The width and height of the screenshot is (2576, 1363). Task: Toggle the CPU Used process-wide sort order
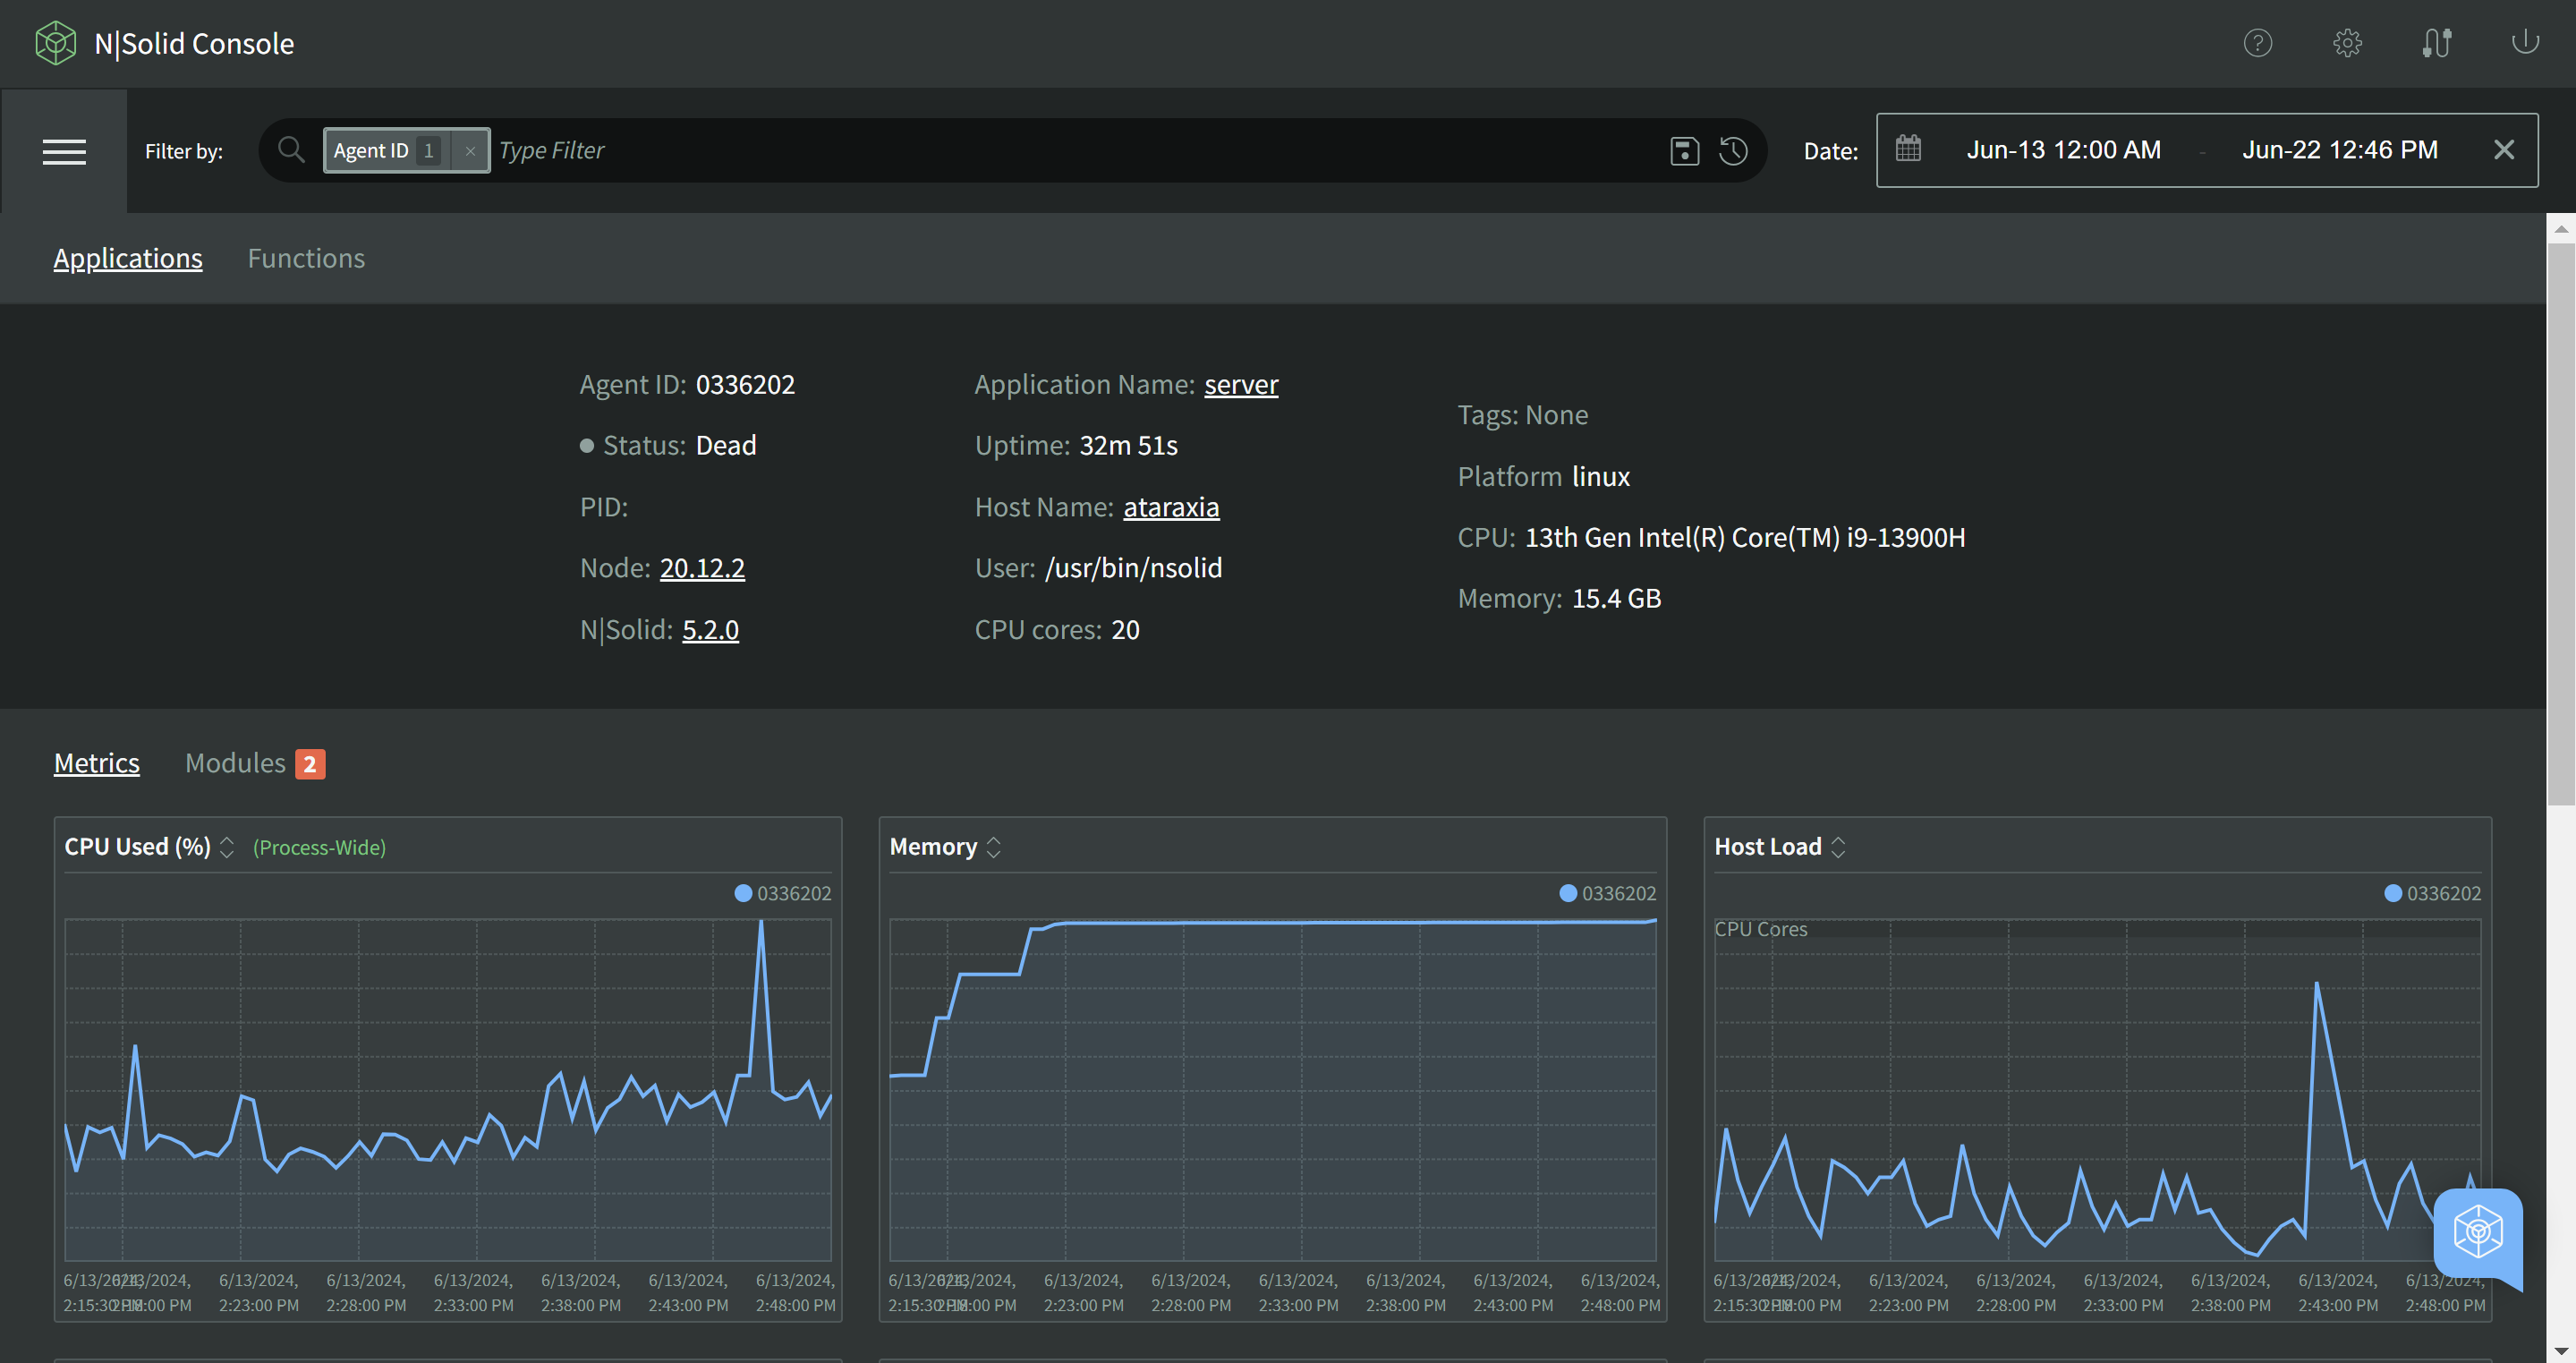pos(228,845)
